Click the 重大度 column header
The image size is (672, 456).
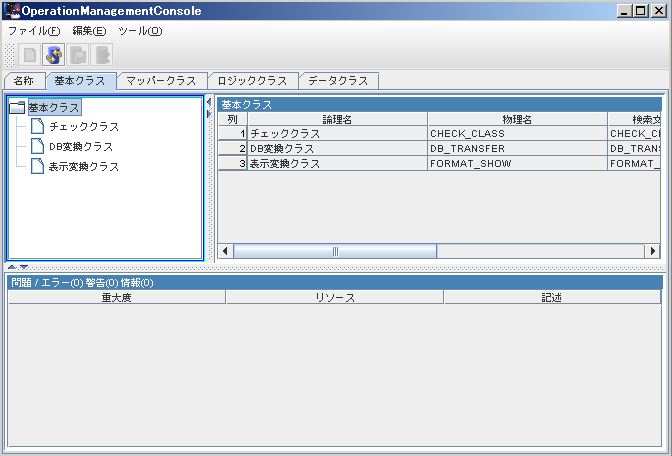tap(117, 297)
